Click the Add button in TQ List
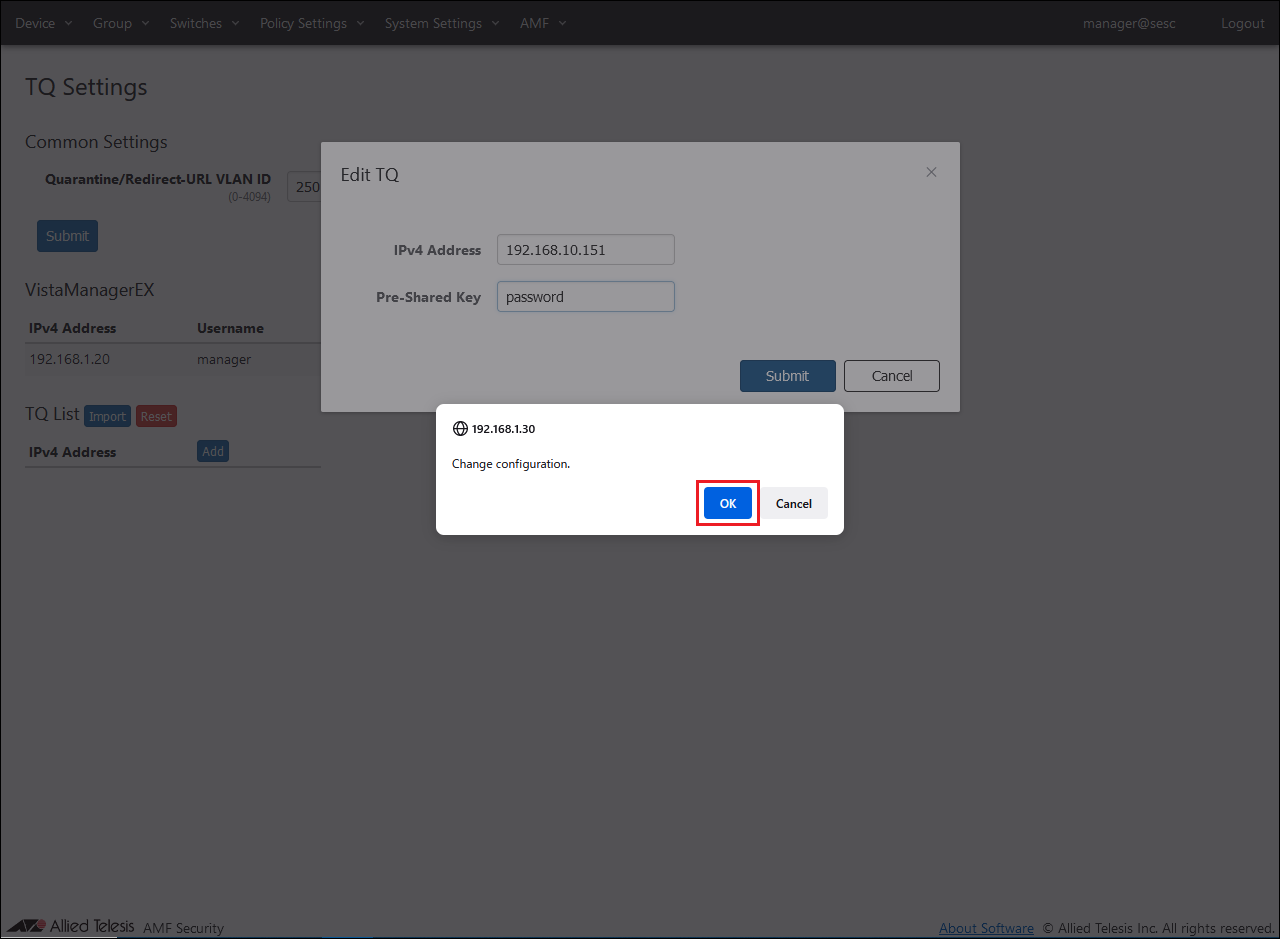The width and height of the screenshot is (1280, 939). (x=213, y=451)
